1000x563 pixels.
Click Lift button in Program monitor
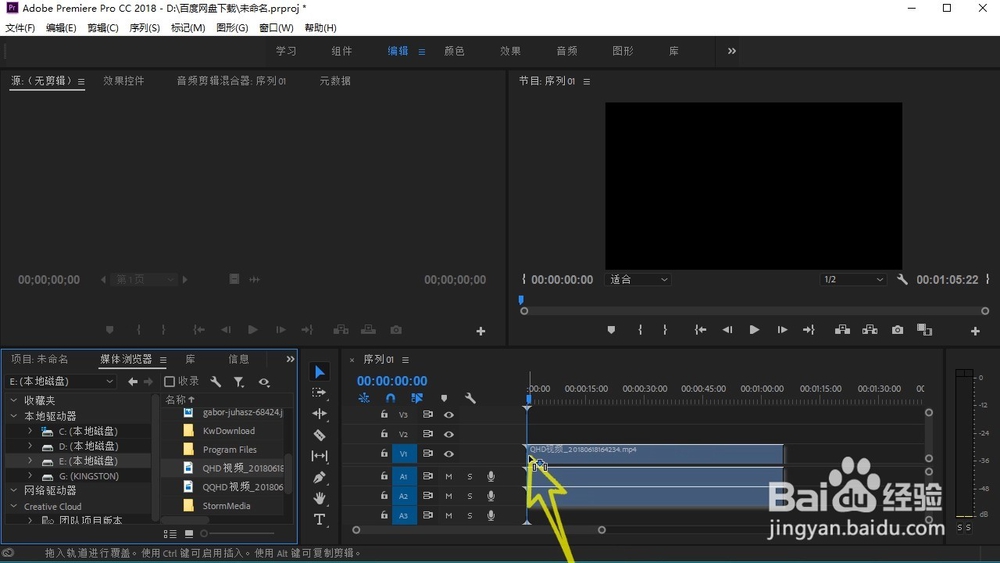pyautogui.click(x=842, y=330)
